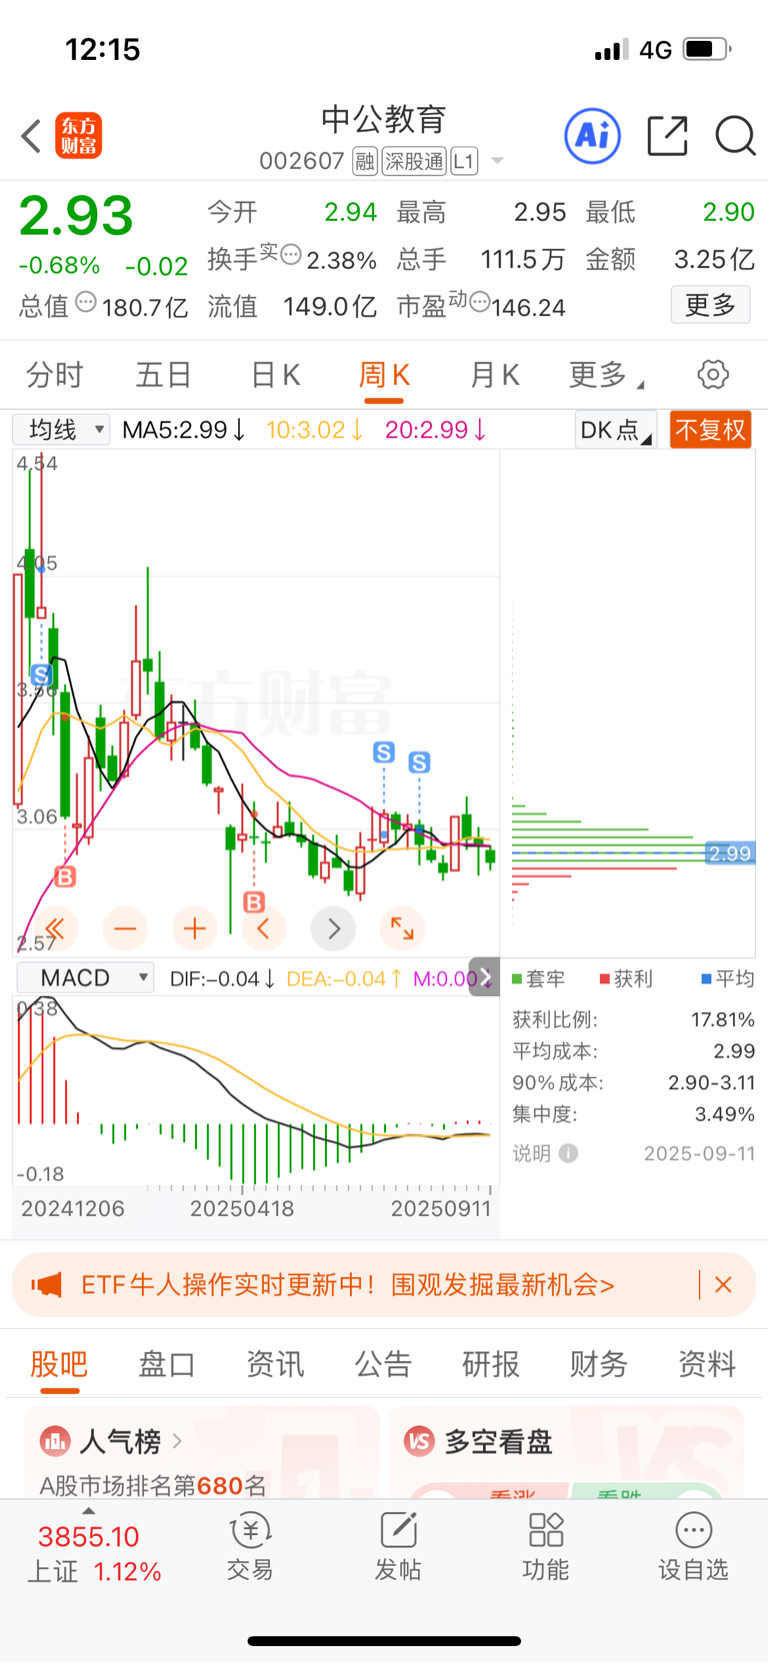The height and width of the screenshot is (1663, 768).
Task: Open 盘口 tab
Action: tap(167, 1364)
